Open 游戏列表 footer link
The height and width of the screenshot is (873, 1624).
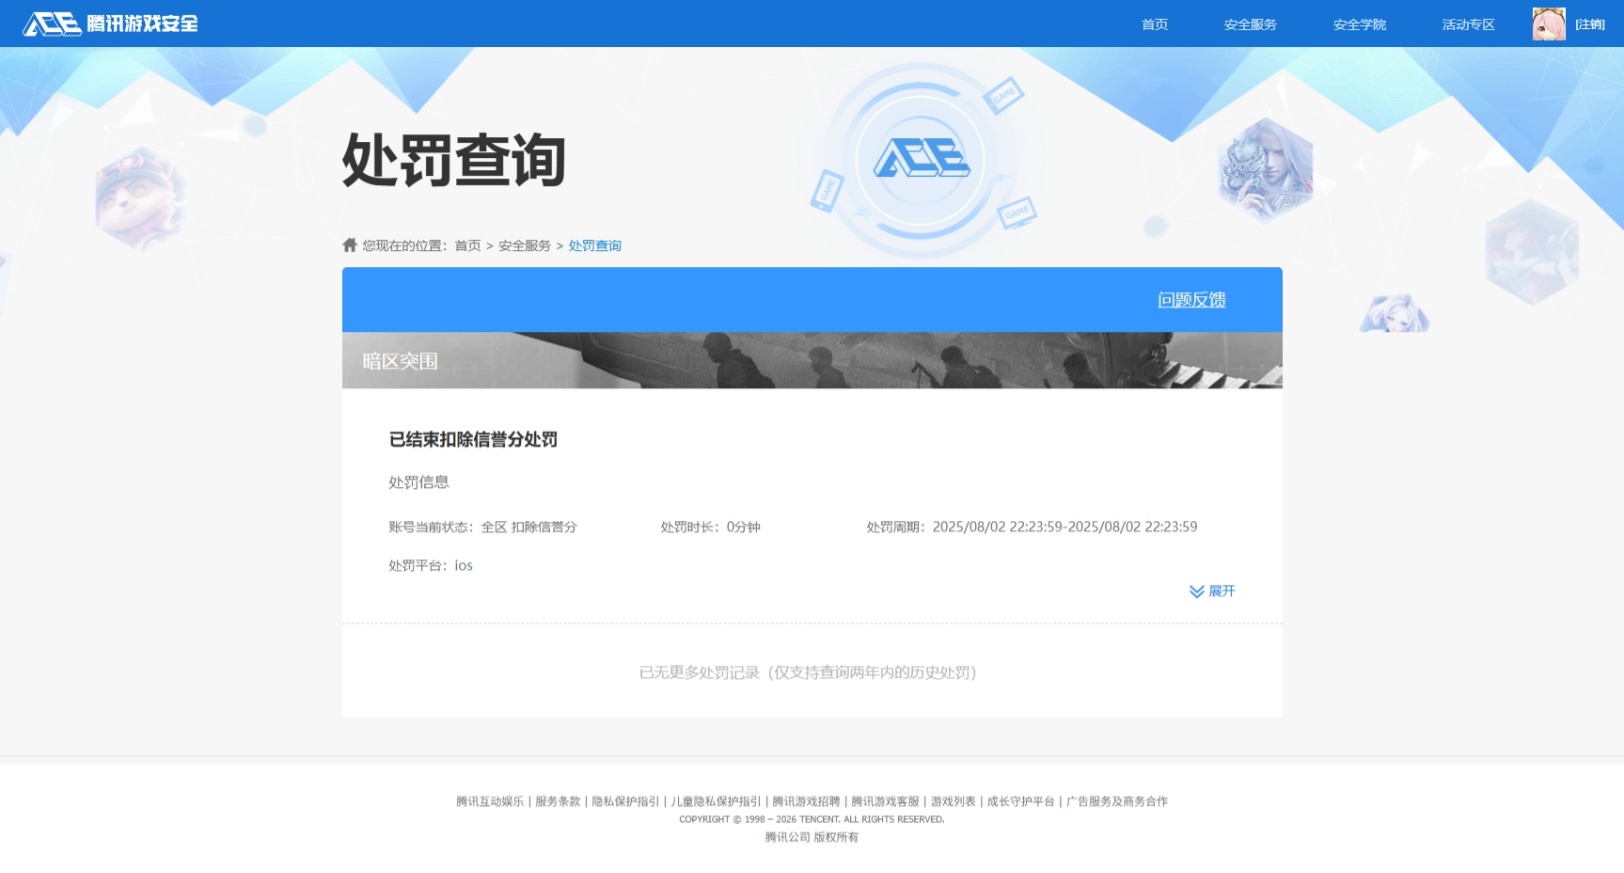coord(953,802)
